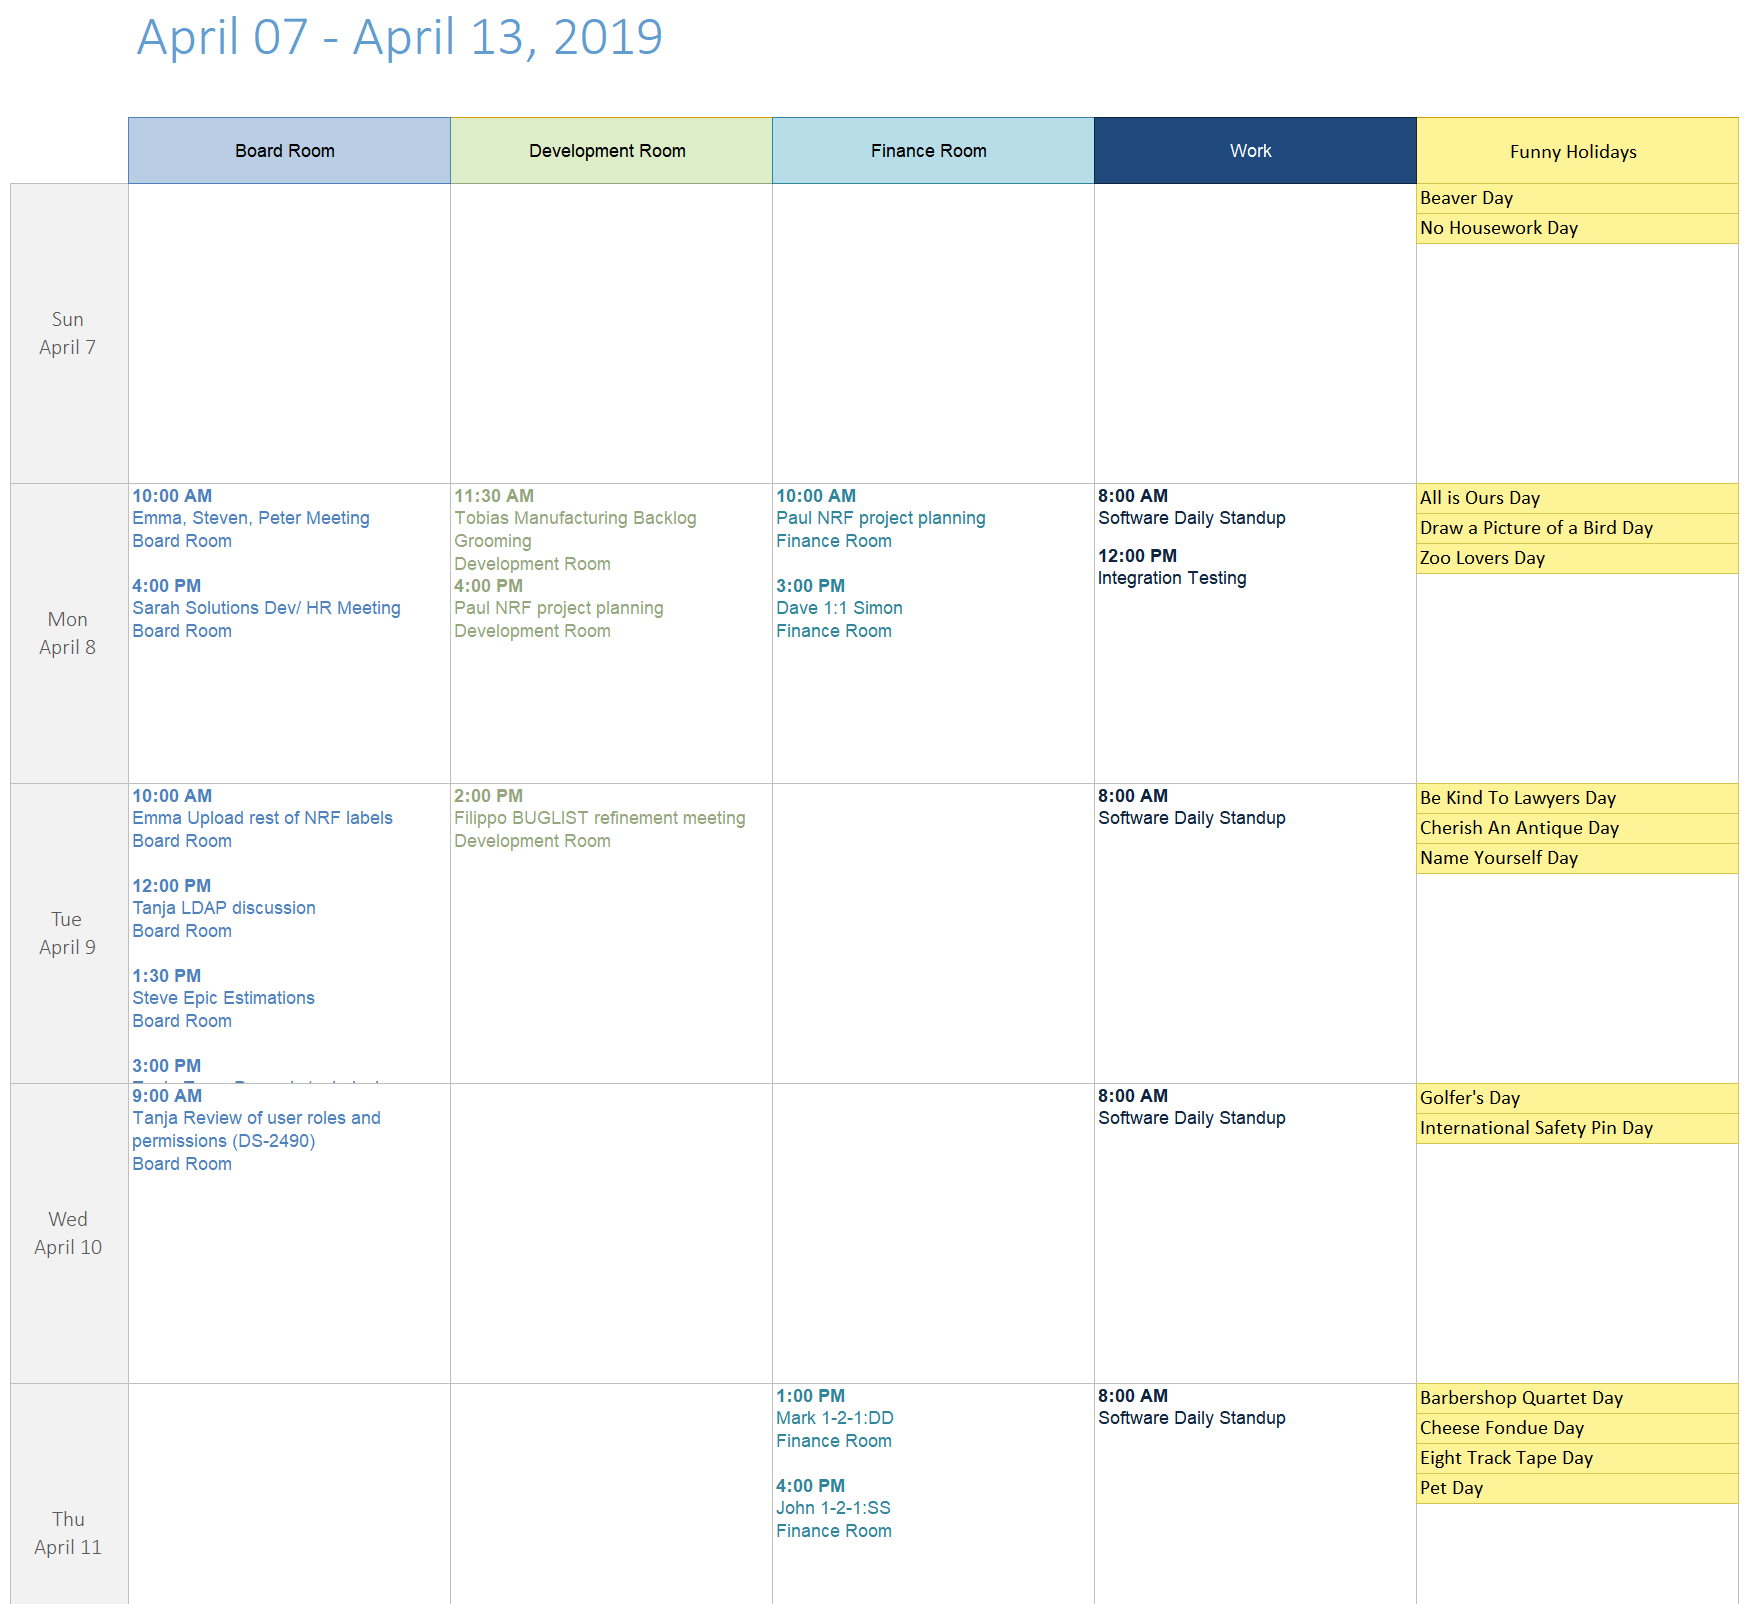Select the Board Room column header

point(289,151)
